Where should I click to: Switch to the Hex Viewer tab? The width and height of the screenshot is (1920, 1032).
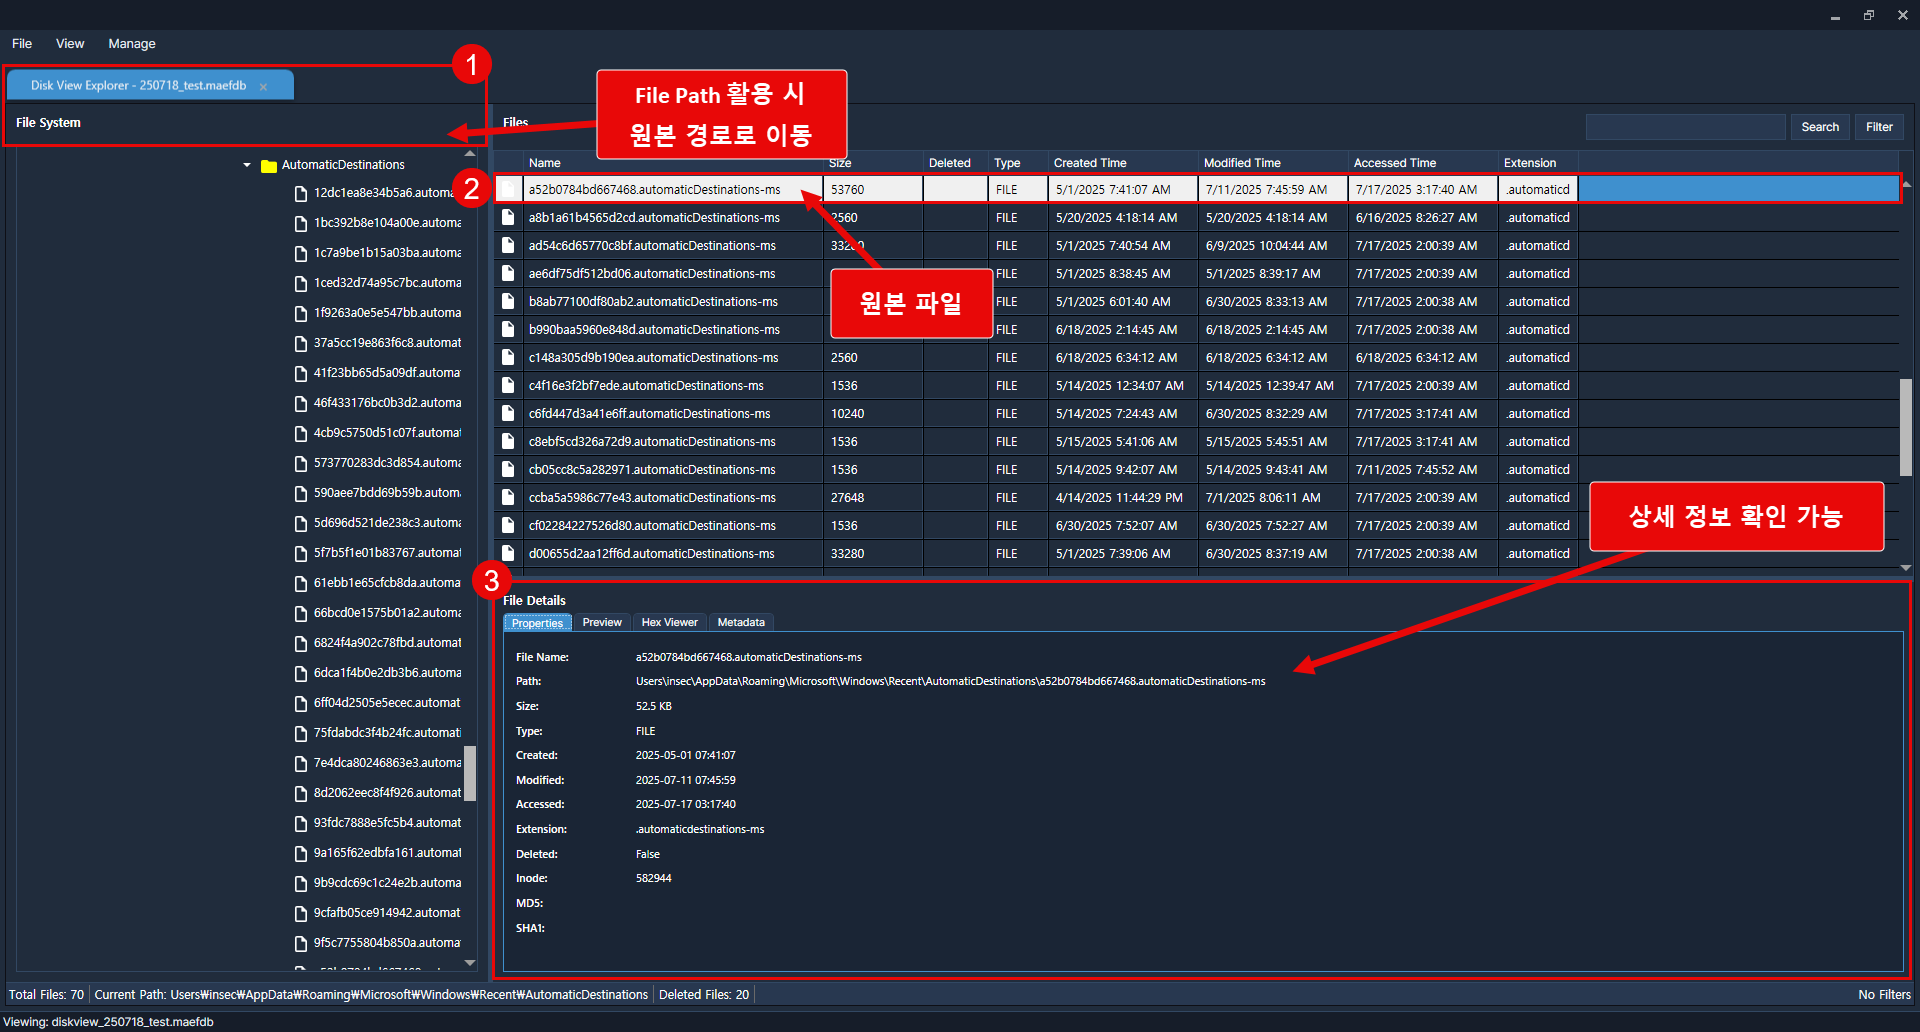pyautogui.click(x=669, y=623)
